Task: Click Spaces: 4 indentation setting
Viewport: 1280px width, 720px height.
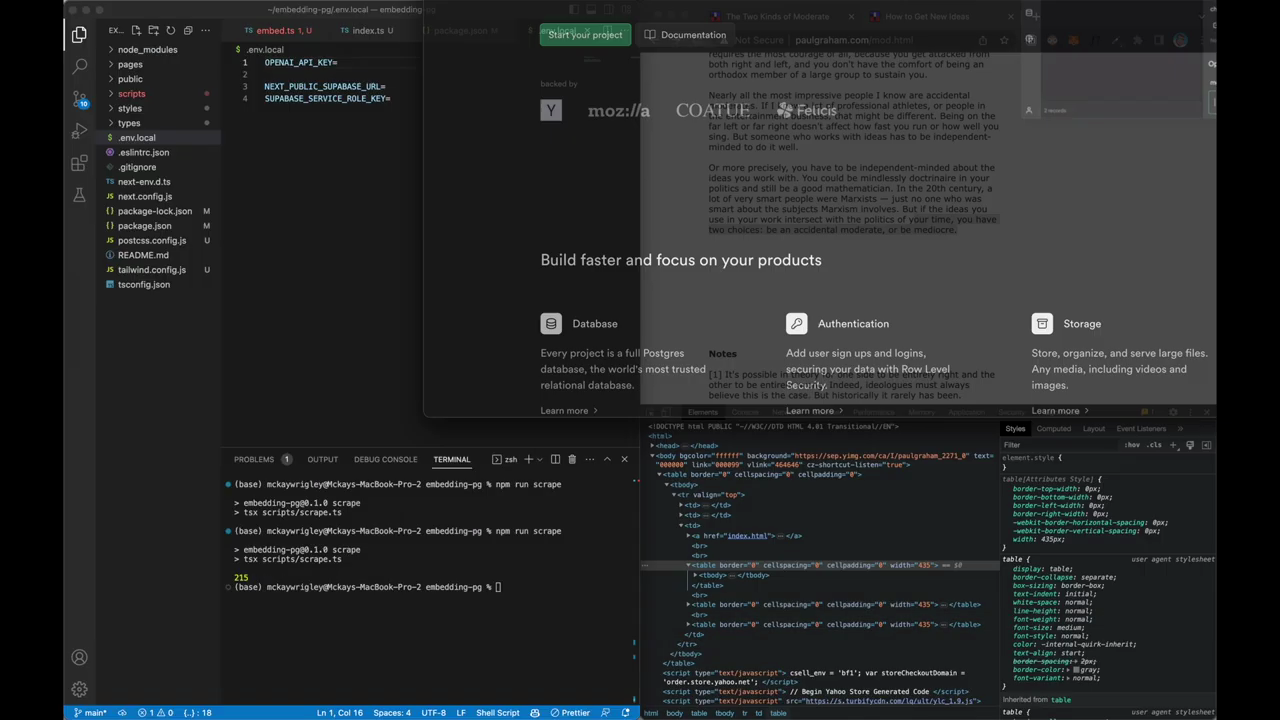Action: tap(392, 713)
